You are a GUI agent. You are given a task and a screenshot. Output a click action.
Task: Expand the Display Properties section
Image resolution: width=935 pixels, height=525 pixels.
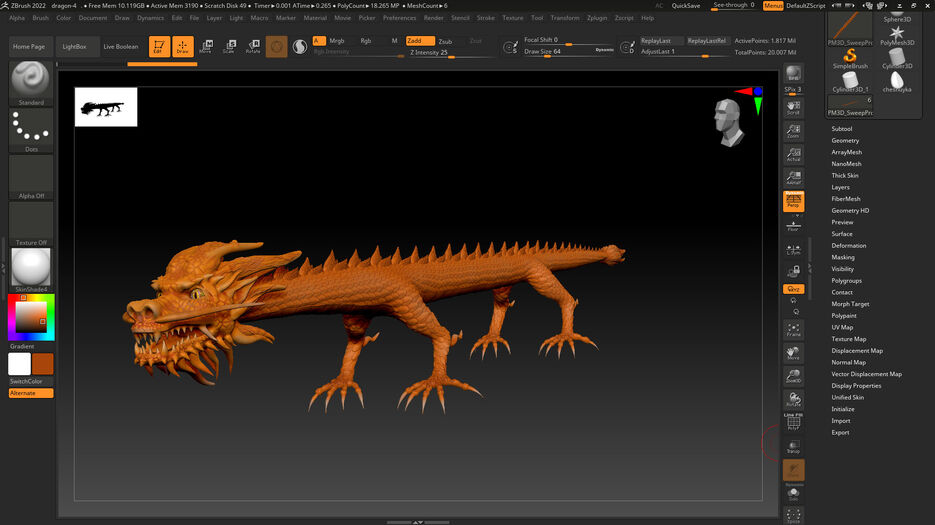pos(856,386)
